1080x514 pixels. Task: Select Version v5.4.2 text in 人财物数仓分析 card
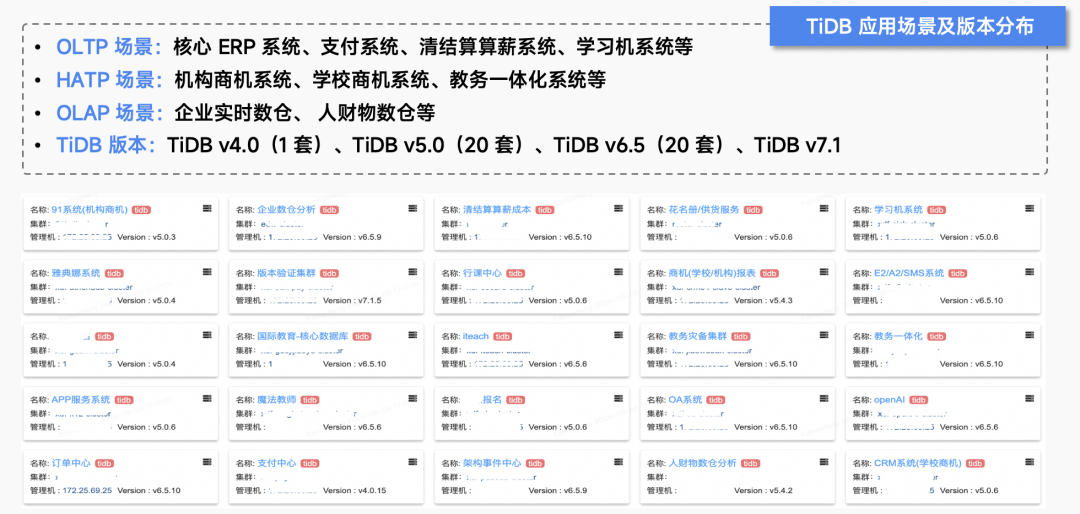coord(763,491)
